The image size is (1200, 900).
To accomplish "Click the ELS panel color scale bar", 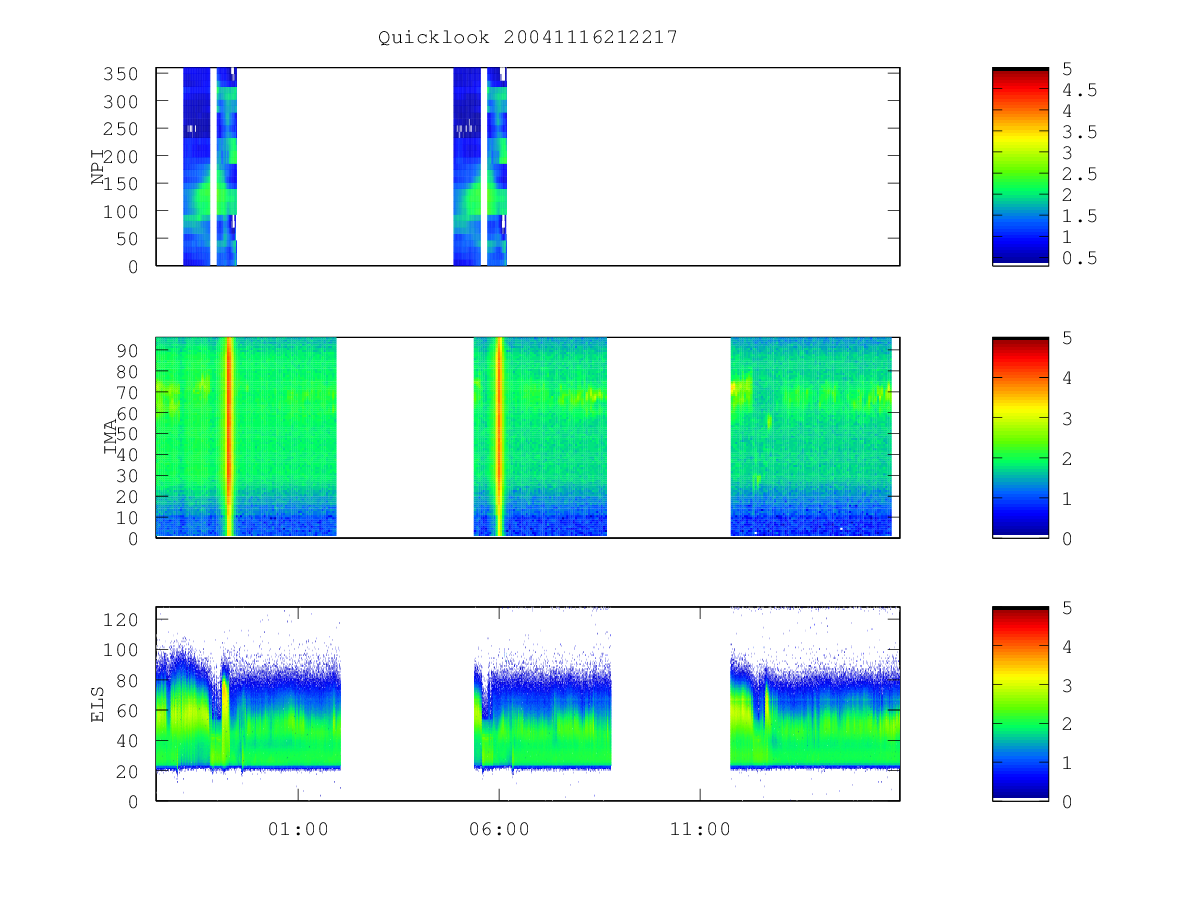I will pos(1020,704).
